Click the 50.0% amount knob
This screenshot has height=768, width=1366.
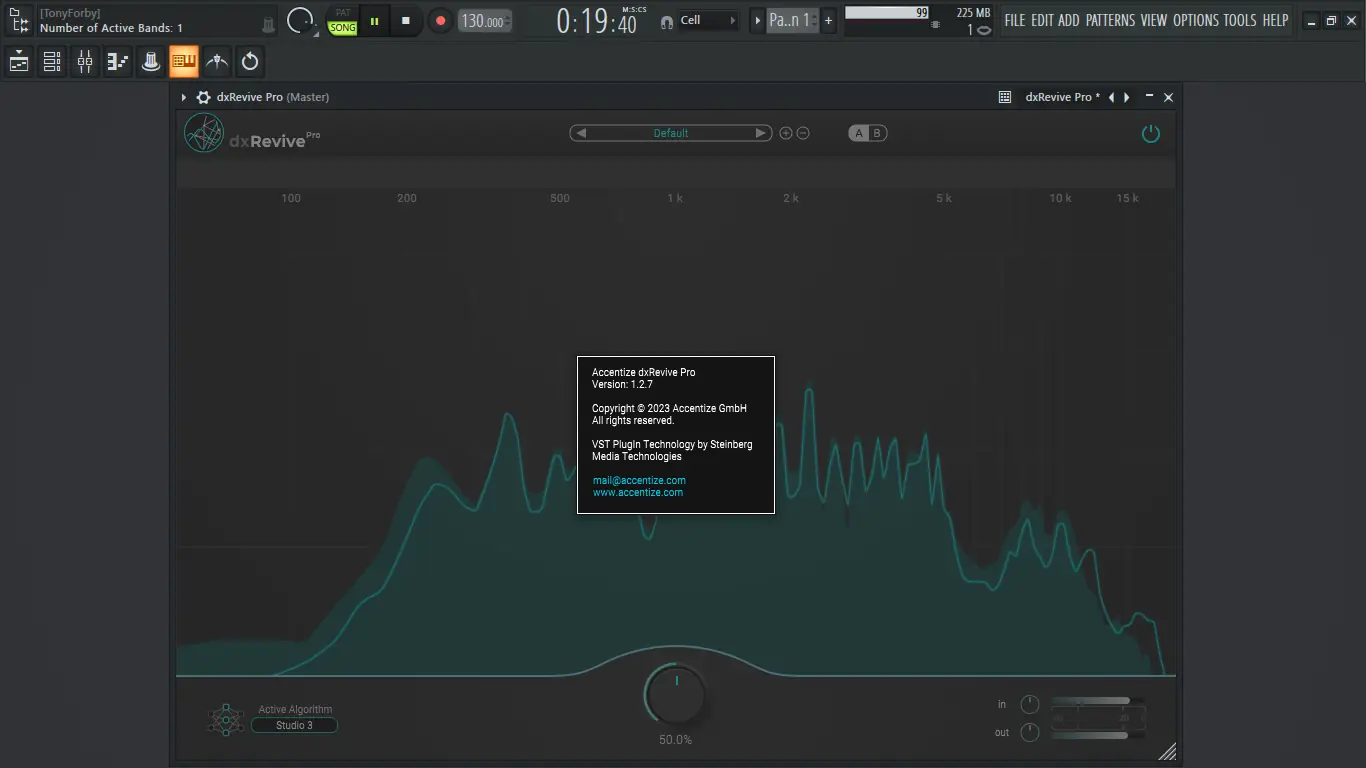click(676, 696)
